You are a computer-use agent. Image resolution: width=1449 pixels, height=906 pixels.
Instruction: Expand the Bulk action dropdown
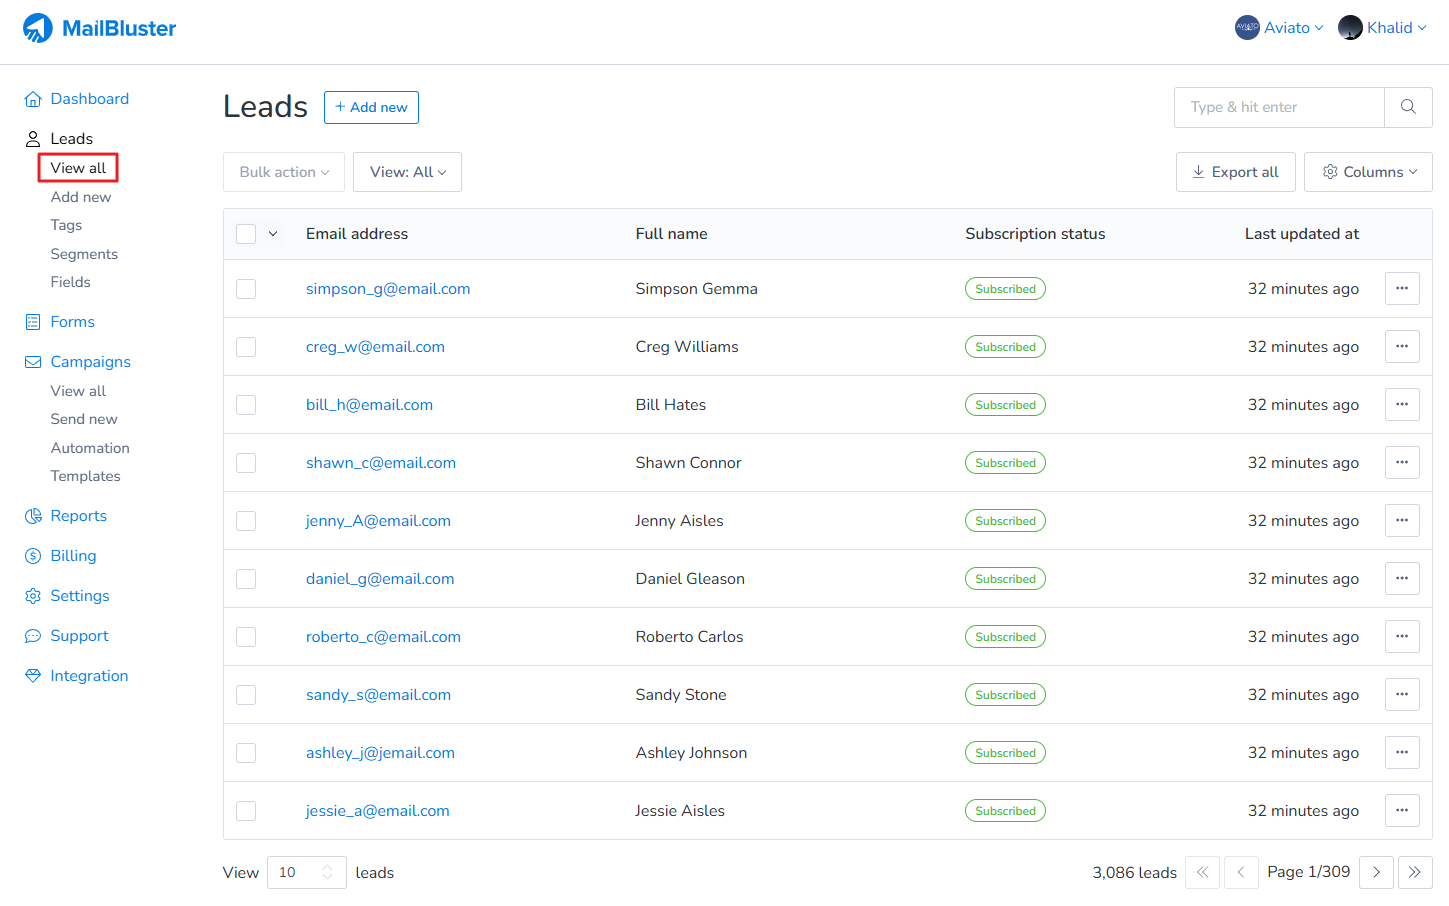tap(284, 172)
